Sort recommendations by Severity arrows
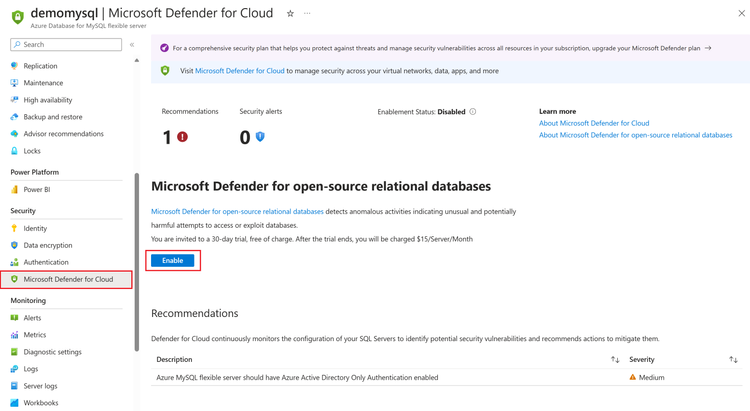The height and width of the screenshot is (411, 750). pyautogui.click(x=733, y=359)
